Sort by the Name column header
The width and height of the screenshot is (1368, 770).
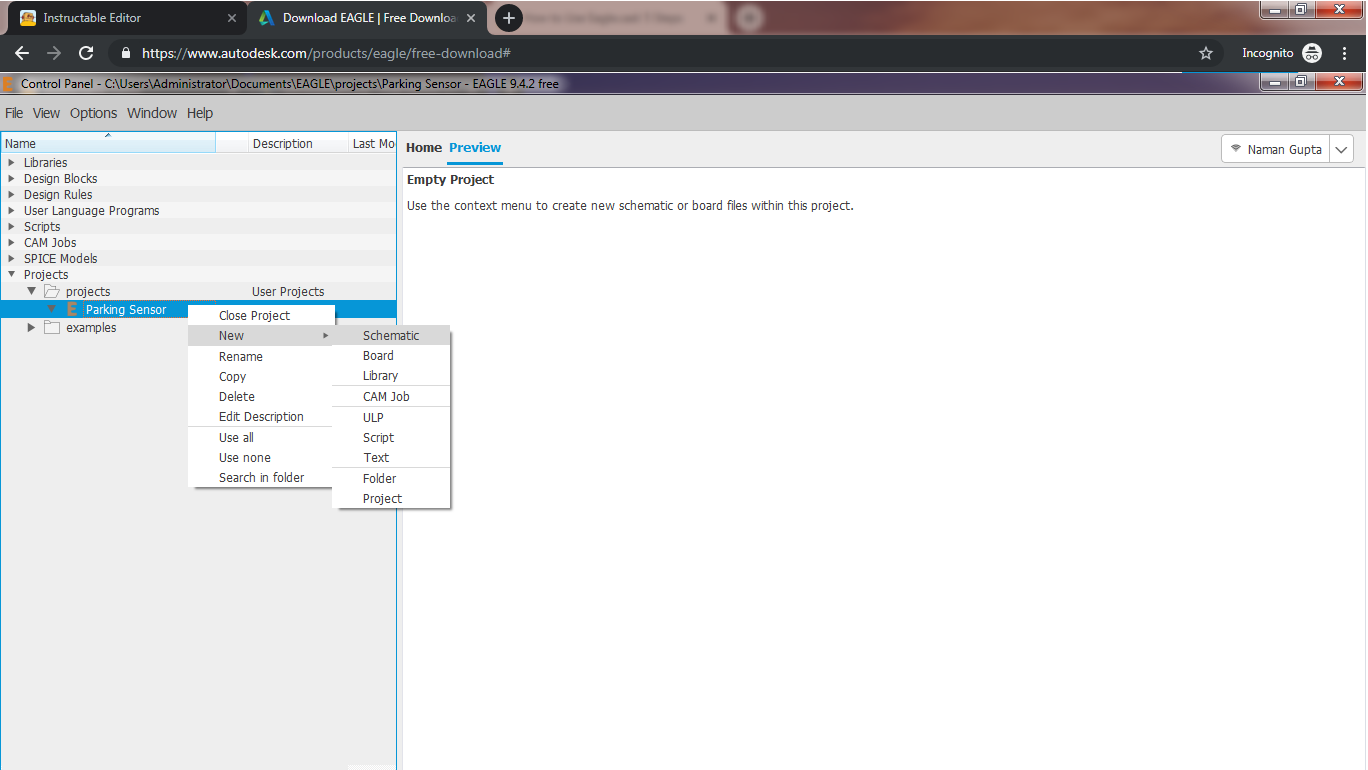click(x=108, y=144)
